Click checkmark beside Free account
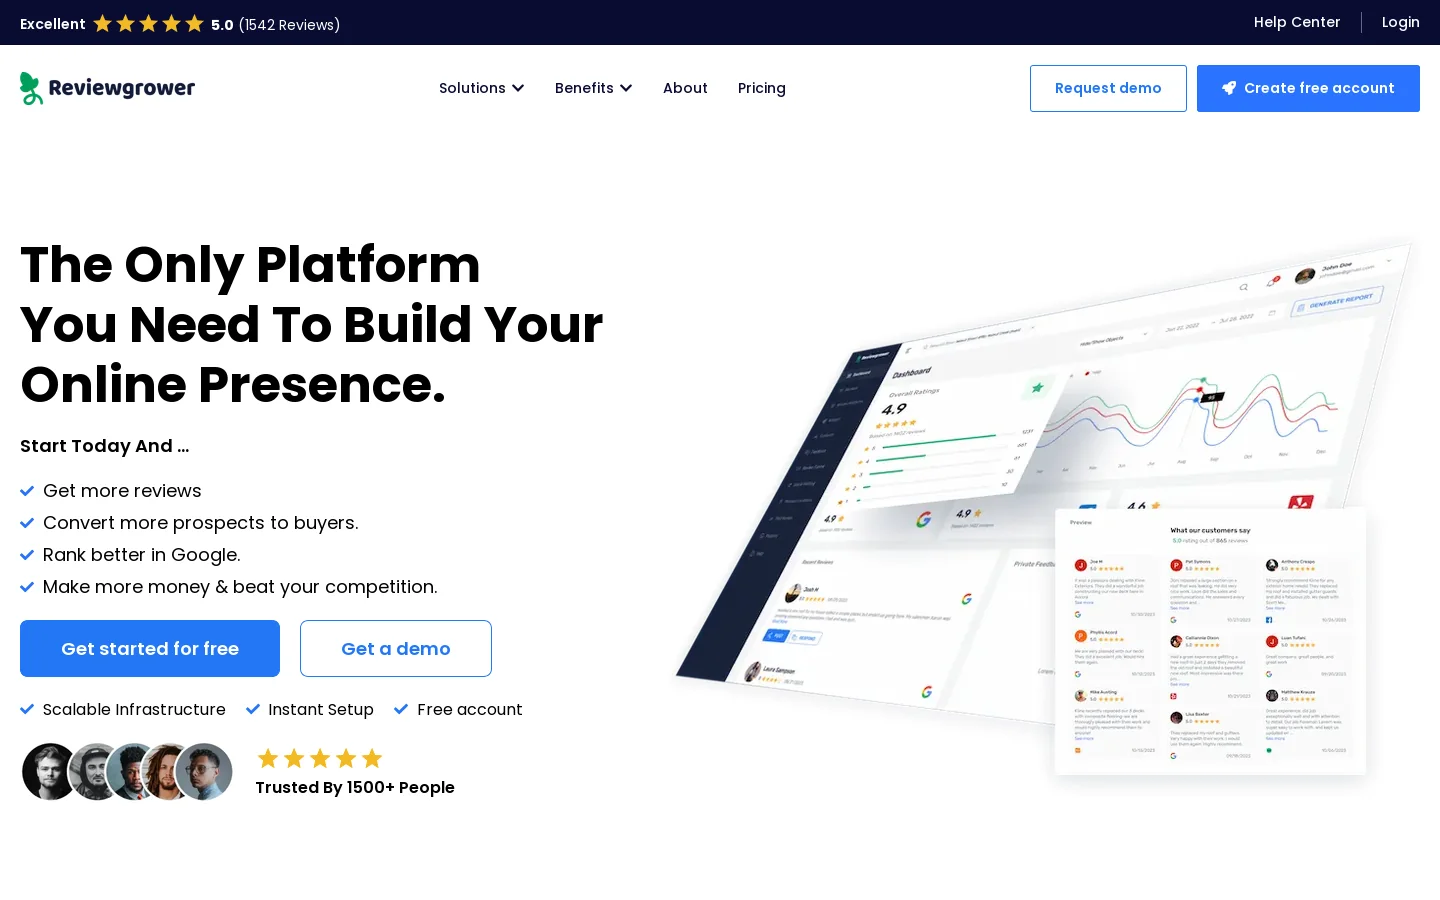1440x900 pixels. click(401, 709)
